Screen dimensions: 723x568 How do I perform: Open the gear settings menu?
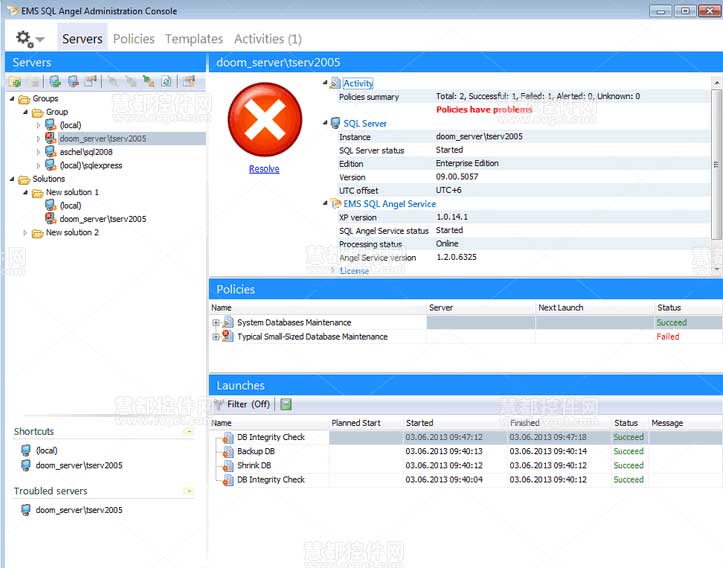click(30, 39)
